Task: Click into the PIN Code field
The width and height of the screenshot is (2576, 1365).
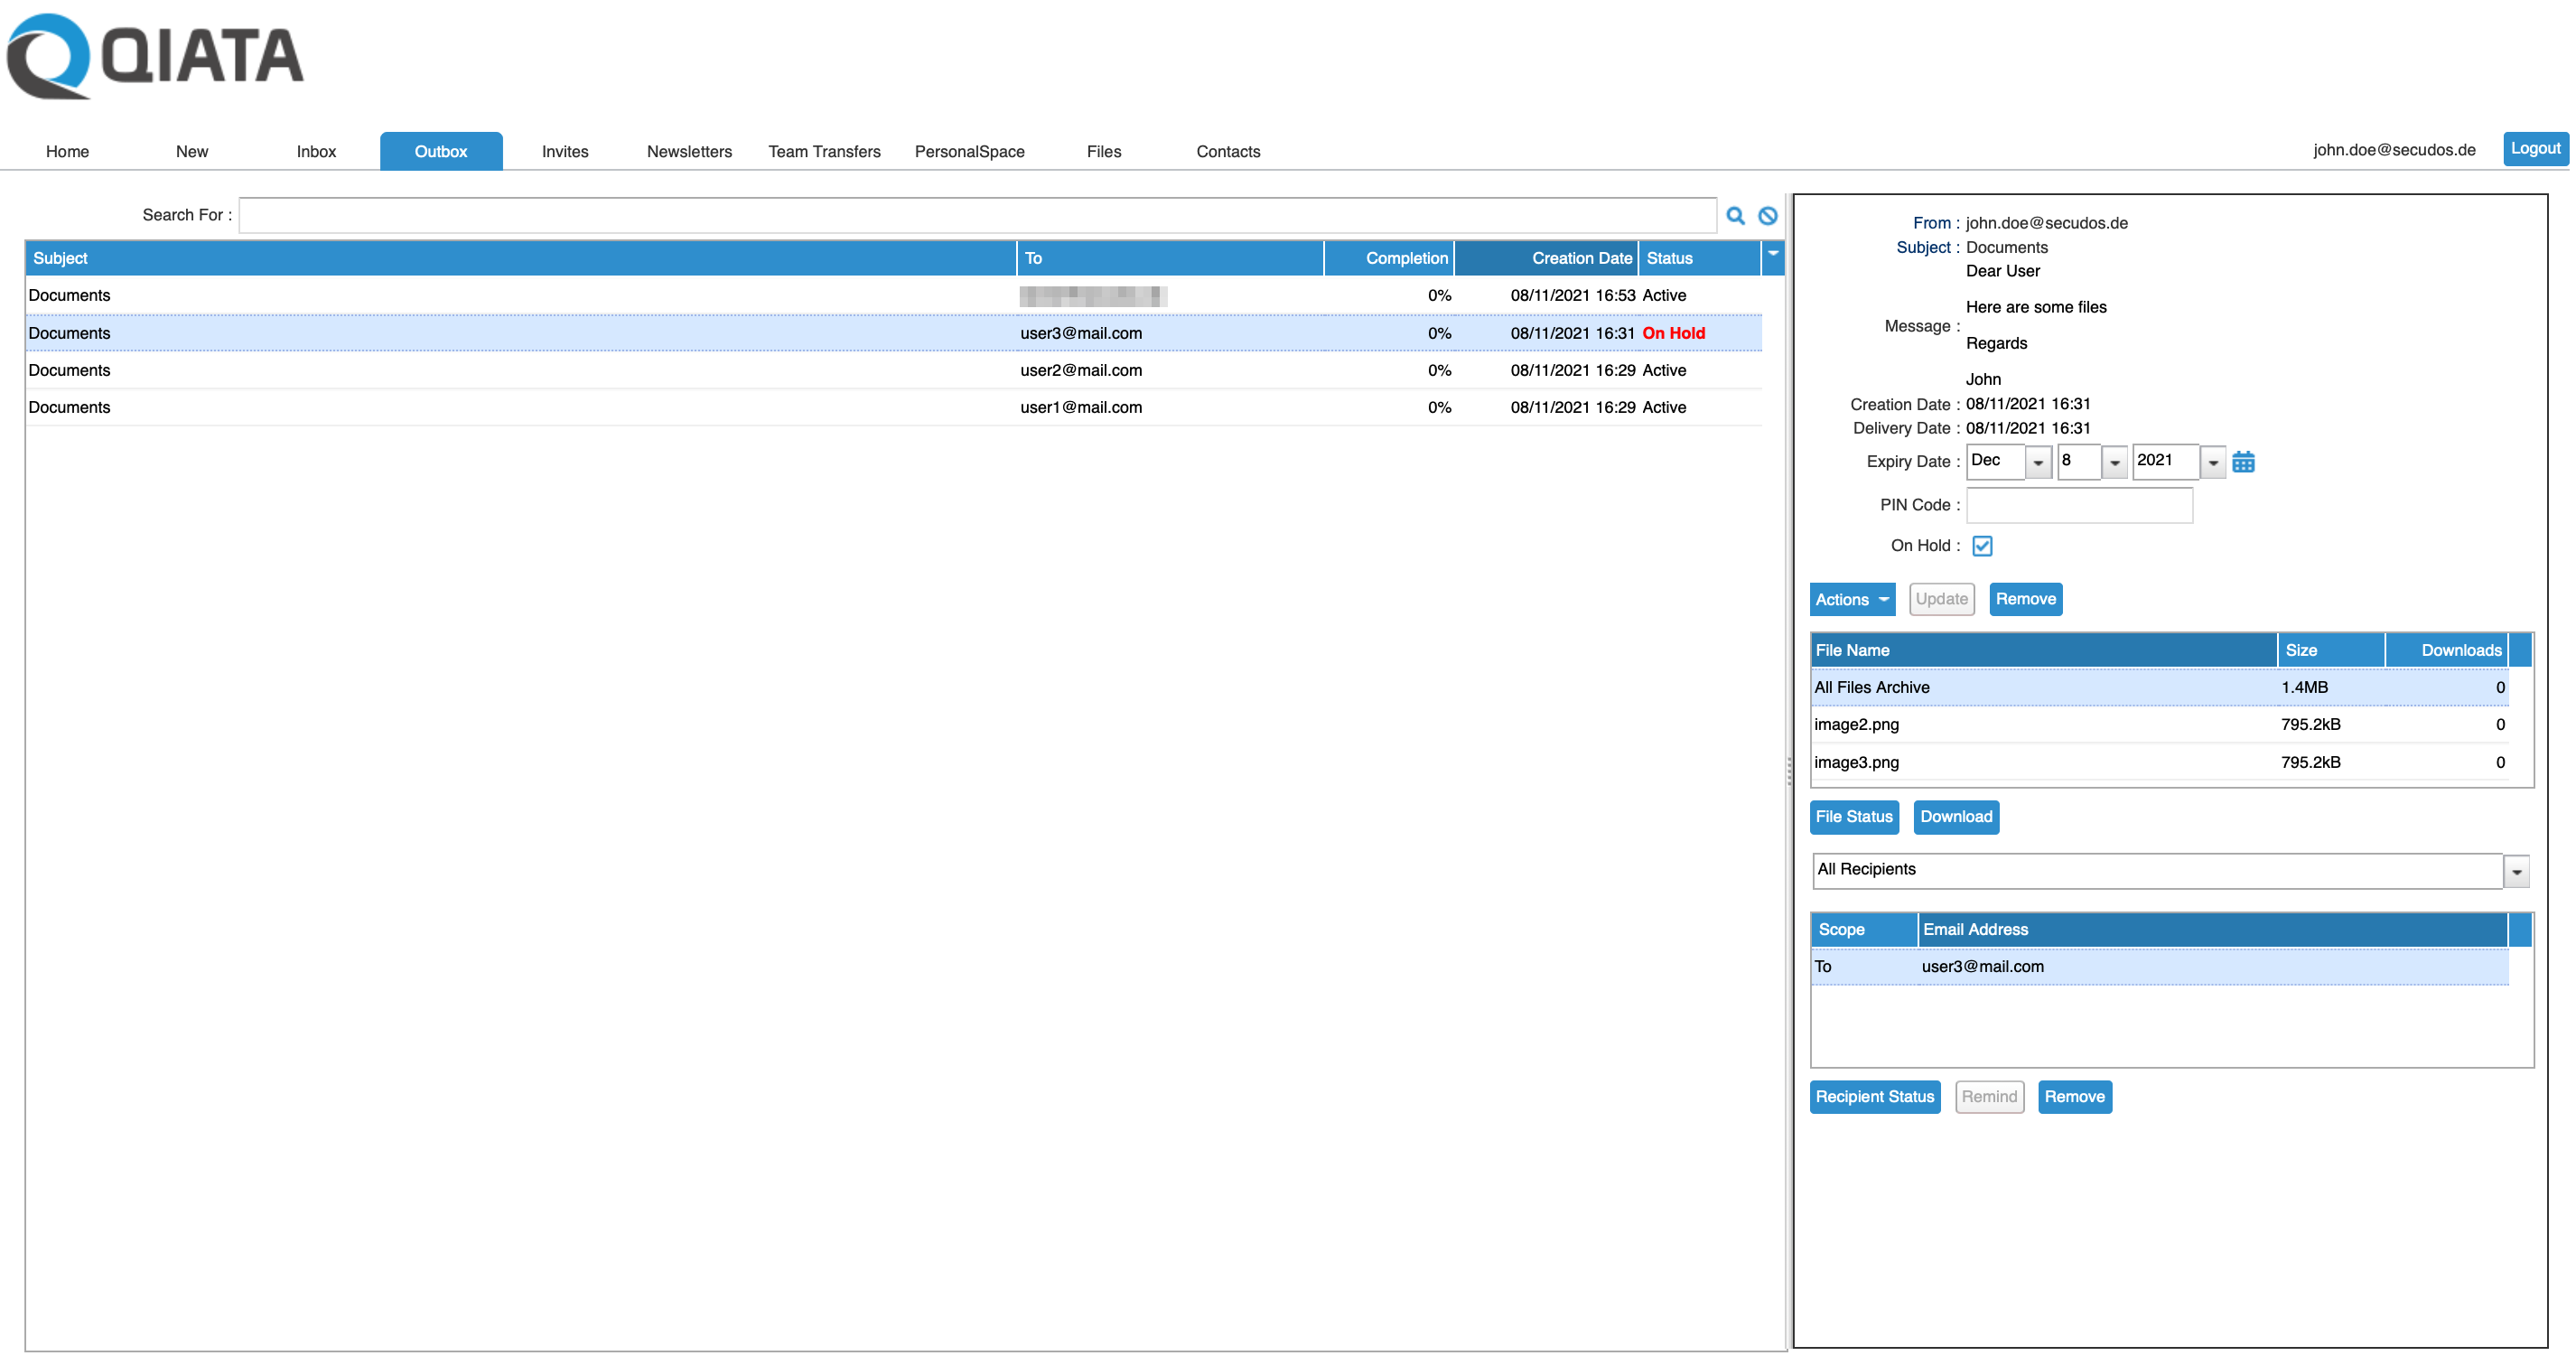Action: coord(2078,505)
